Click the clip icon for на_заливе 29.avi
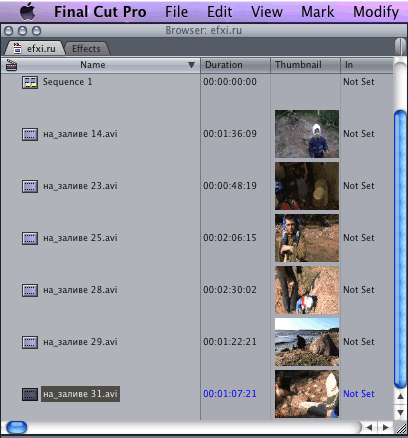This screenshot has height=438, width=408. point(30,342)
